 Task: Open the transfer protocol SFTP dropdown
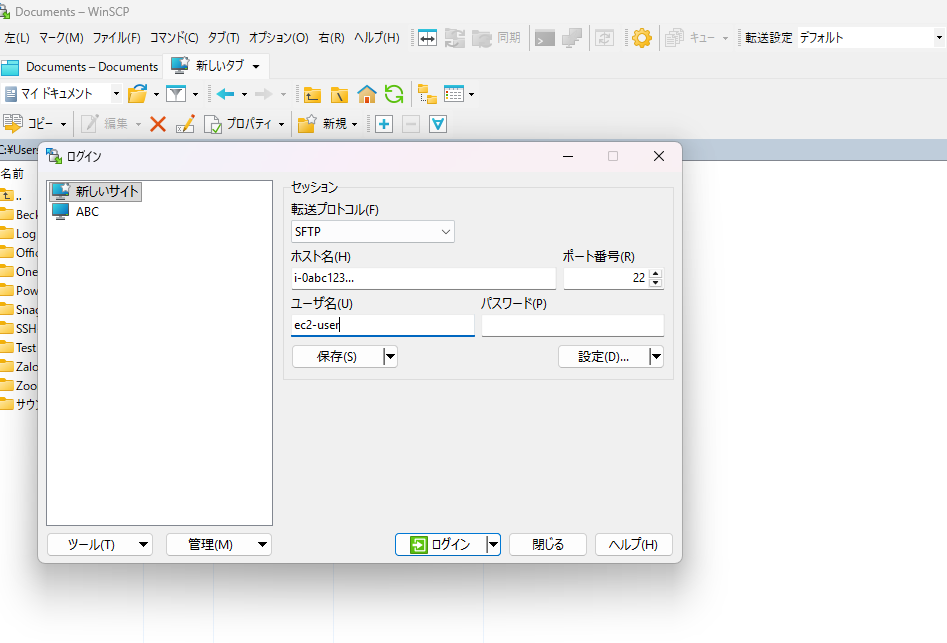coord(372,232)
